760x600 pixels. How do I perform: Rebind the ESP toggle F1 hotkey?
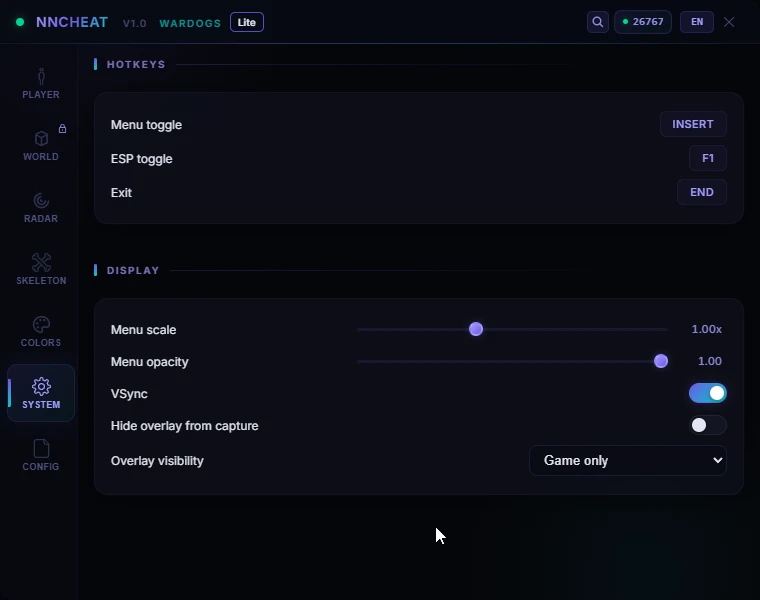point(708,158)
